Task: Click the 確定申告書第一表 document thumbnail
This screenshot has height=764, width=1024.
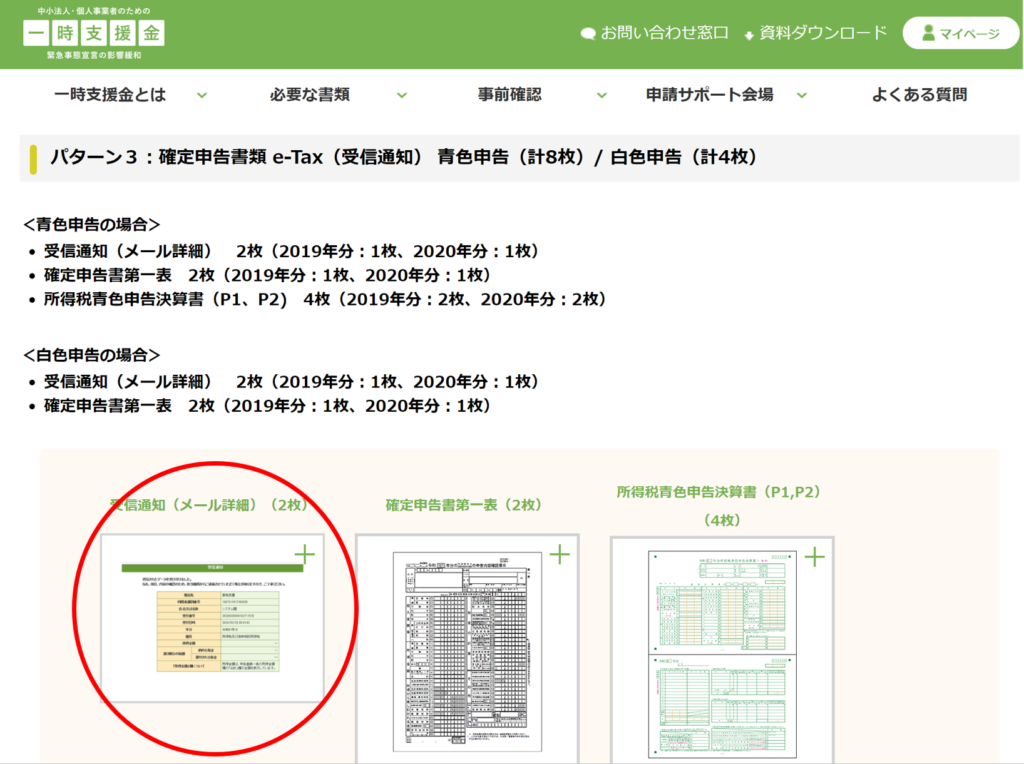Action: tap(466, 650)
